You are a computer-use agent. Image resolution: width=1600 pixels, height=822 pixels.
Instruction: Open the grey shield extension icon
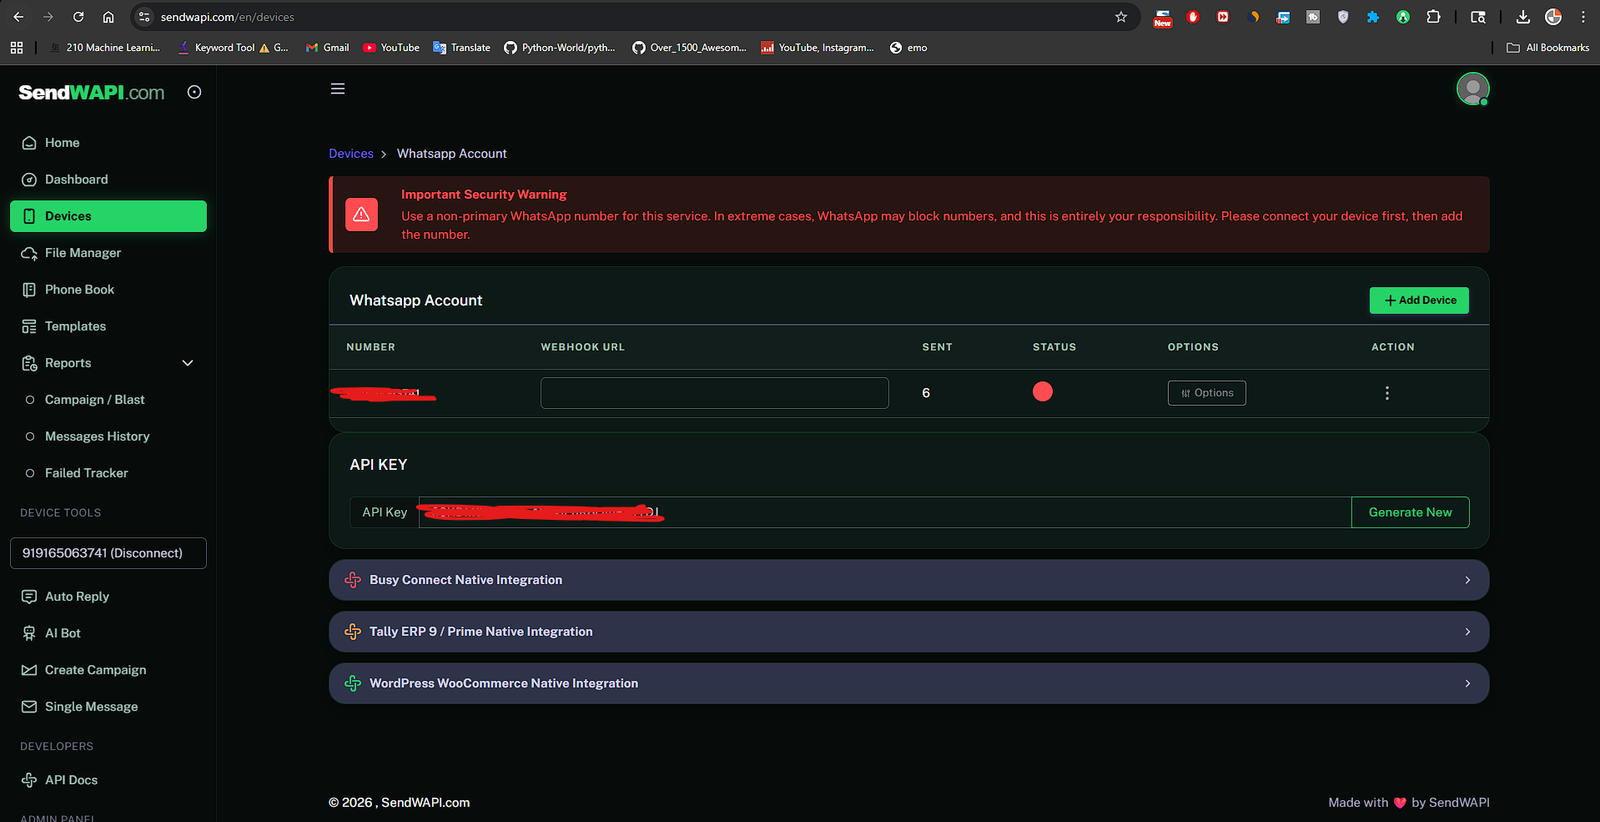pos(1343,17)
